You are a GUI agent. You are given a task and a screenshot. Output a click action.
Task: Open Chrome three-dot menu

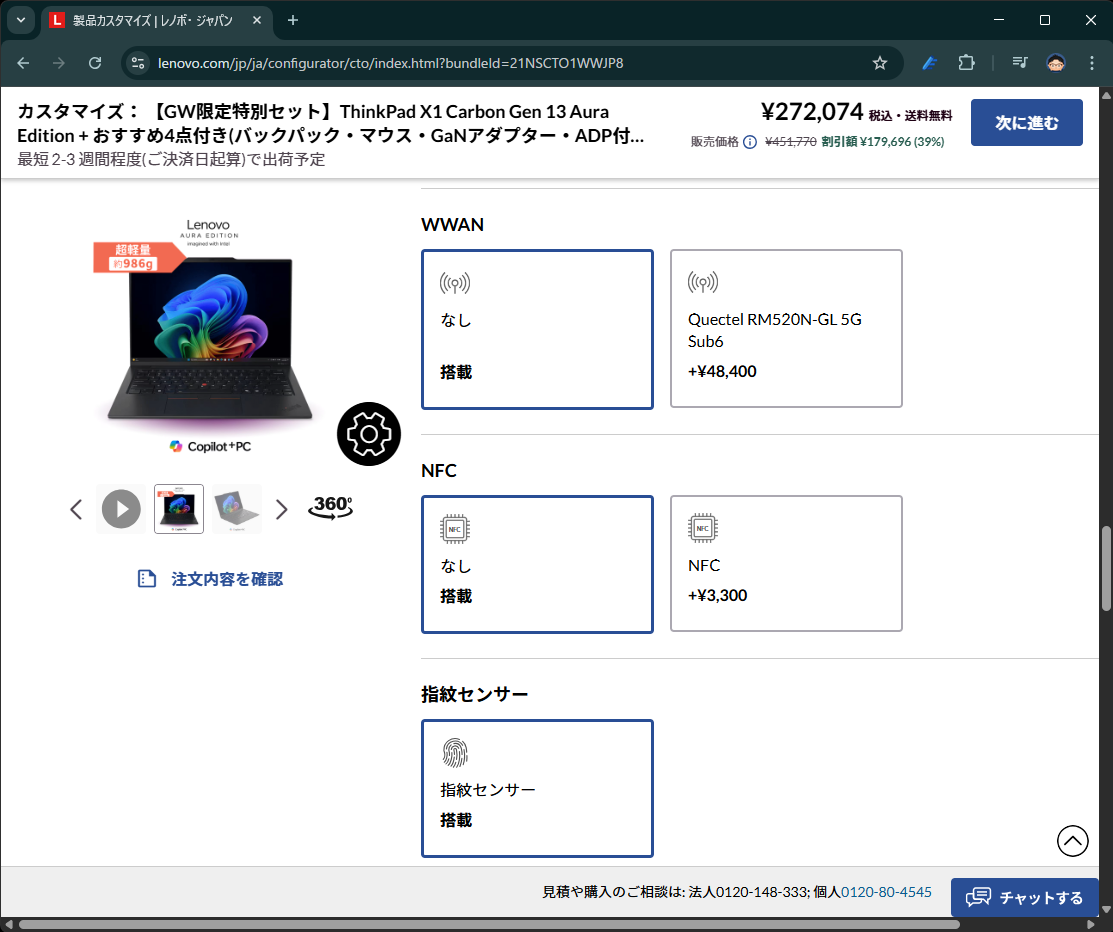pyautogui.click(x=1092, y=63)
